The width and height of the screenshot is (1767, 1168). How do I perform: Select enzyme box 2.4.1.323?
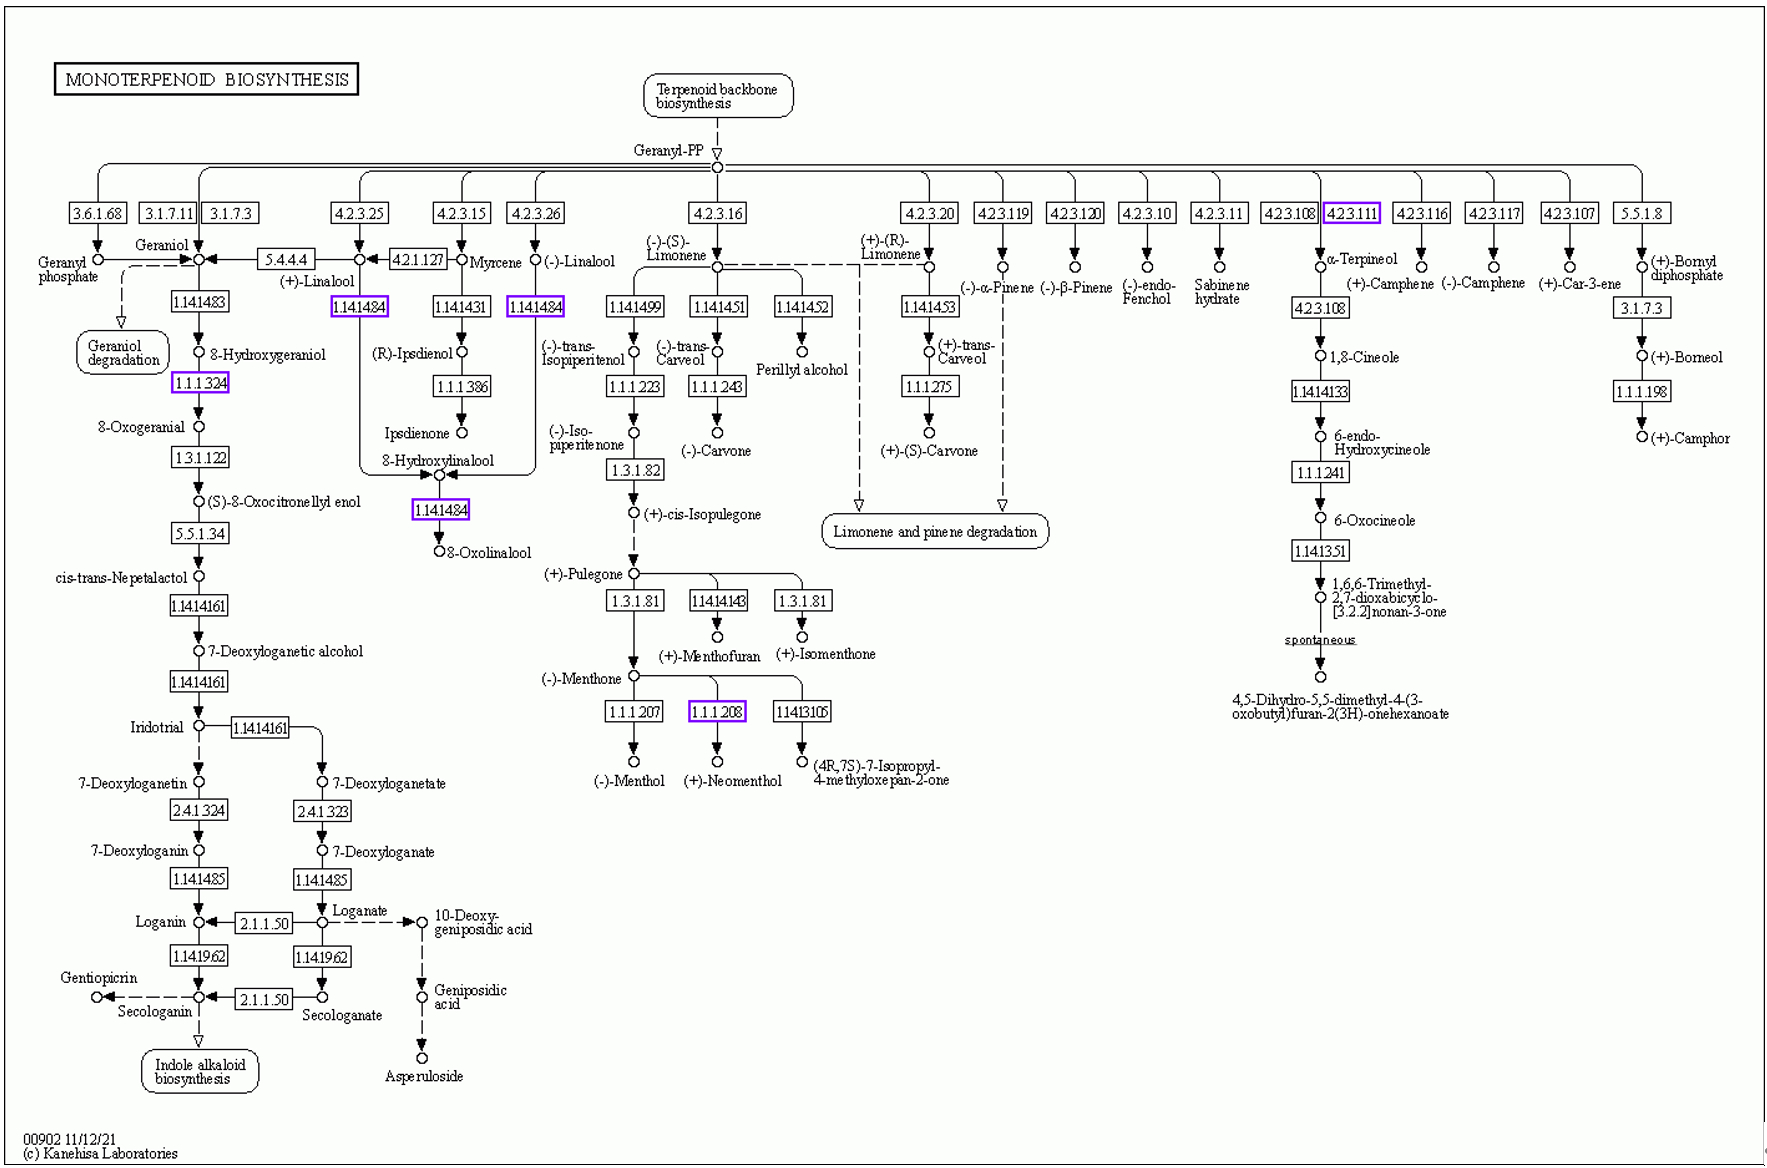(x=322, y=811)
